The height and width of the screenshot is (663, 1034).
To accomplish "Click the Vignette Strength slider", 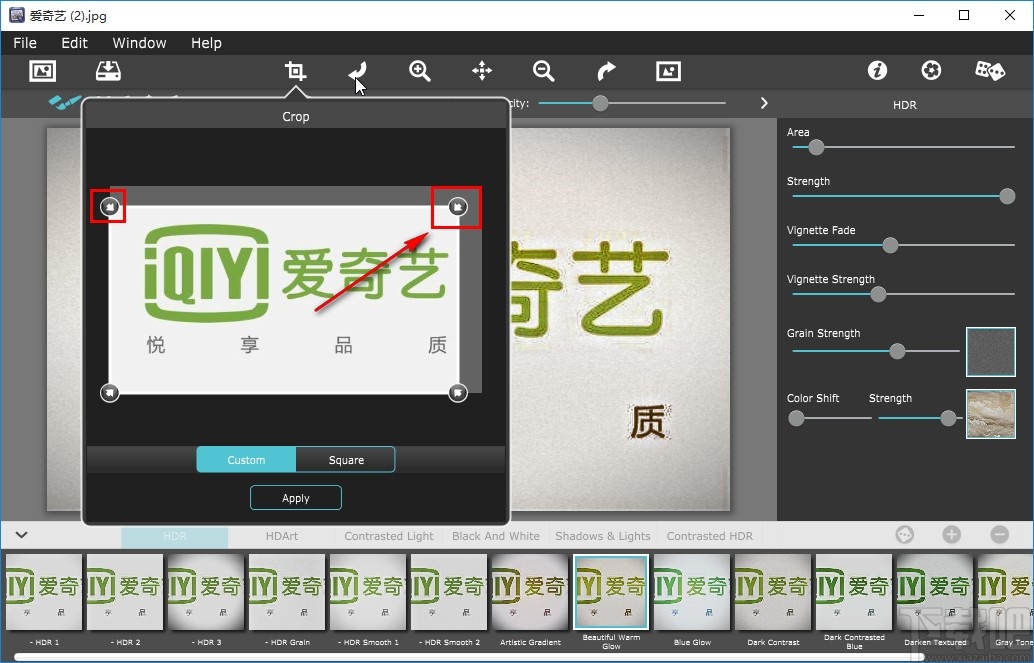I will 878,294.
